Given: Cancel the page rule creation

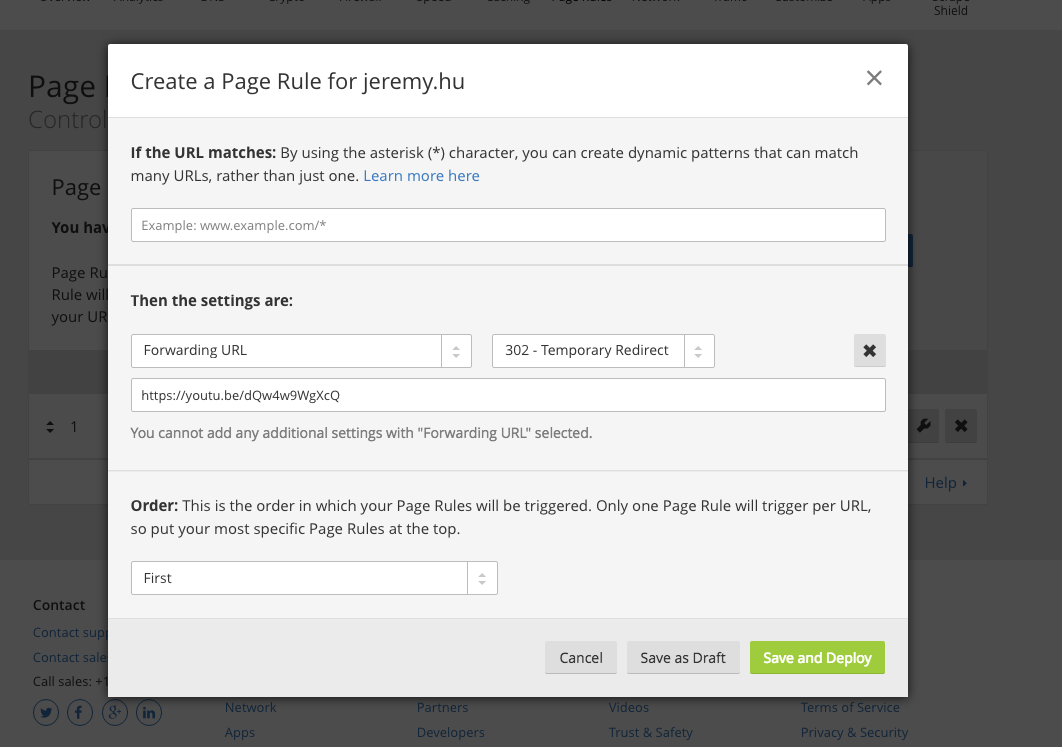Looking at the screenshot, I should tap(580, 658).
